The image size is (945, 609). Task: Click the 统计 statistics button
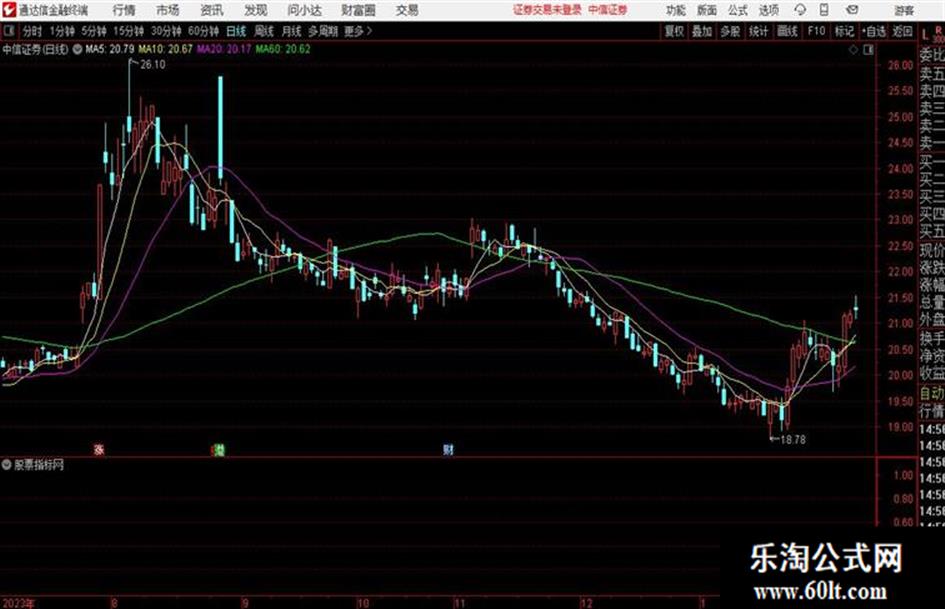[758, 31]
